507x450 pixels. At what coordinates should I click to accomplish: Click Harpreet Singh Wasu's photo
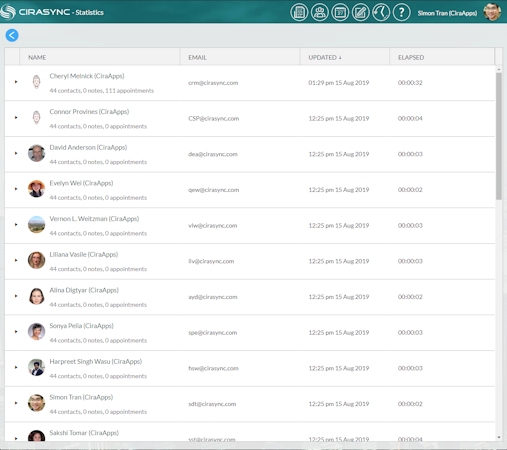36,367
